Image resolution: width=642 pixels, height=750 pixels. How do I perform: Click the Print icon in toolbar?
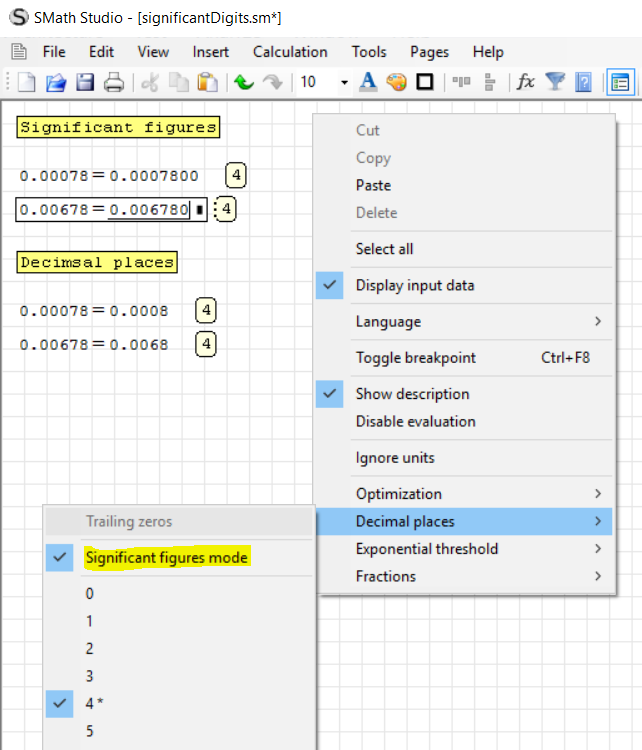tap(114, 82)
